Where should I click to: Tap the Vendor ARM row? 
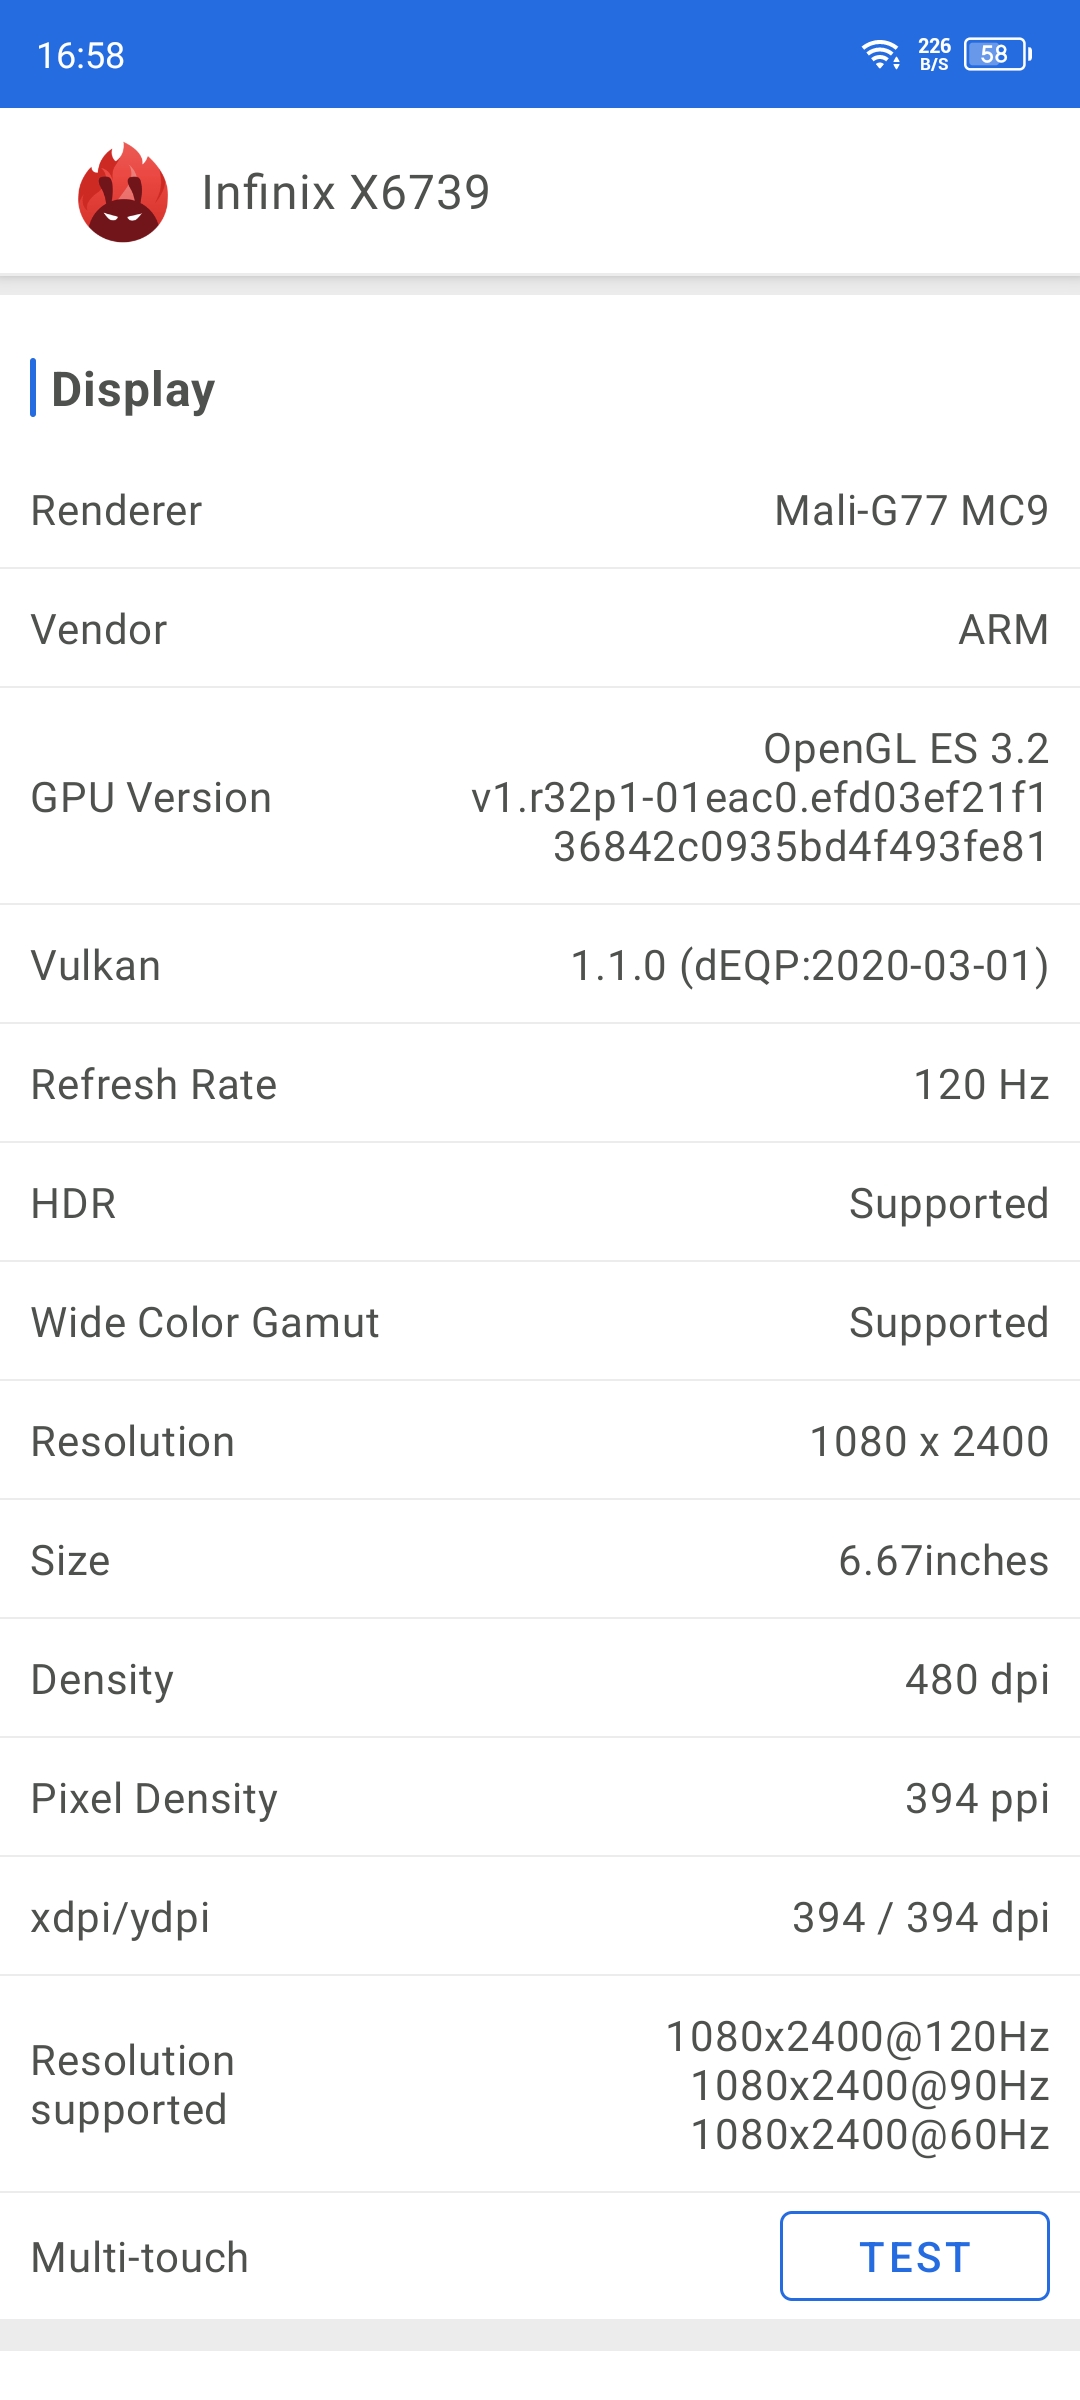click(540, 629)
